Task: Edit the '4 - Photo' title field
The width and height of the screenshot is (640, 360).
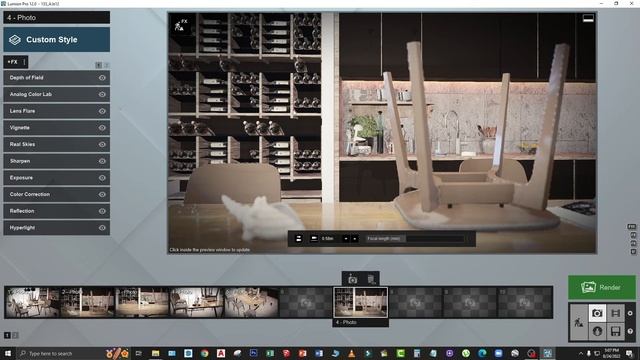Action: (56, 18)
